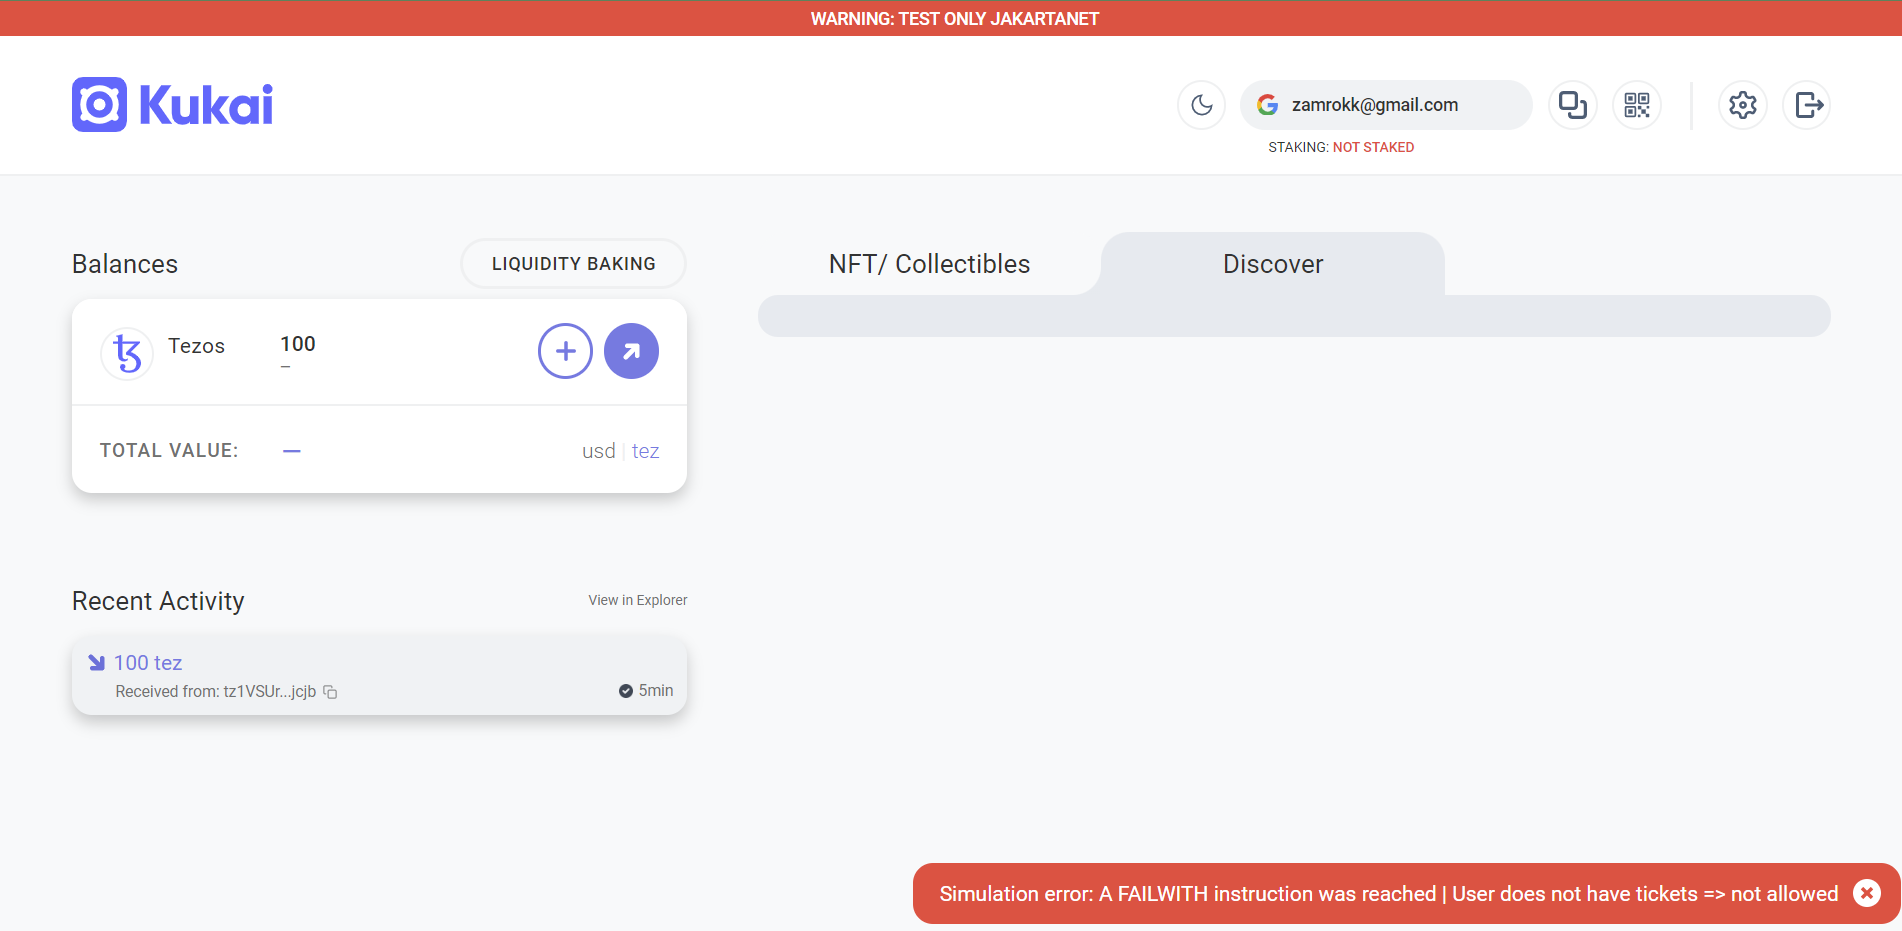Copy wallet address using copy icon in header
This screenshot has width=1902, height=931.
(x=1572, y=105)
